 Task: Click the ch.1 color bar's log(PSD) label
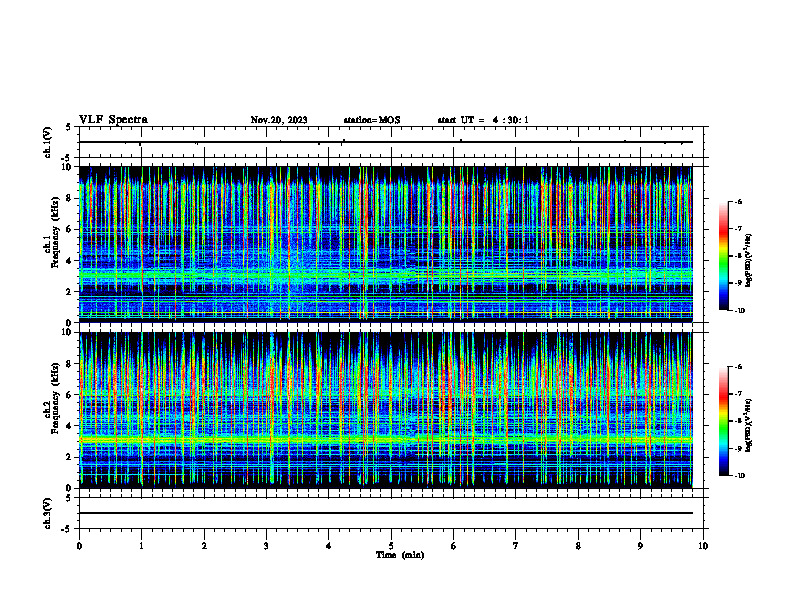749,261
